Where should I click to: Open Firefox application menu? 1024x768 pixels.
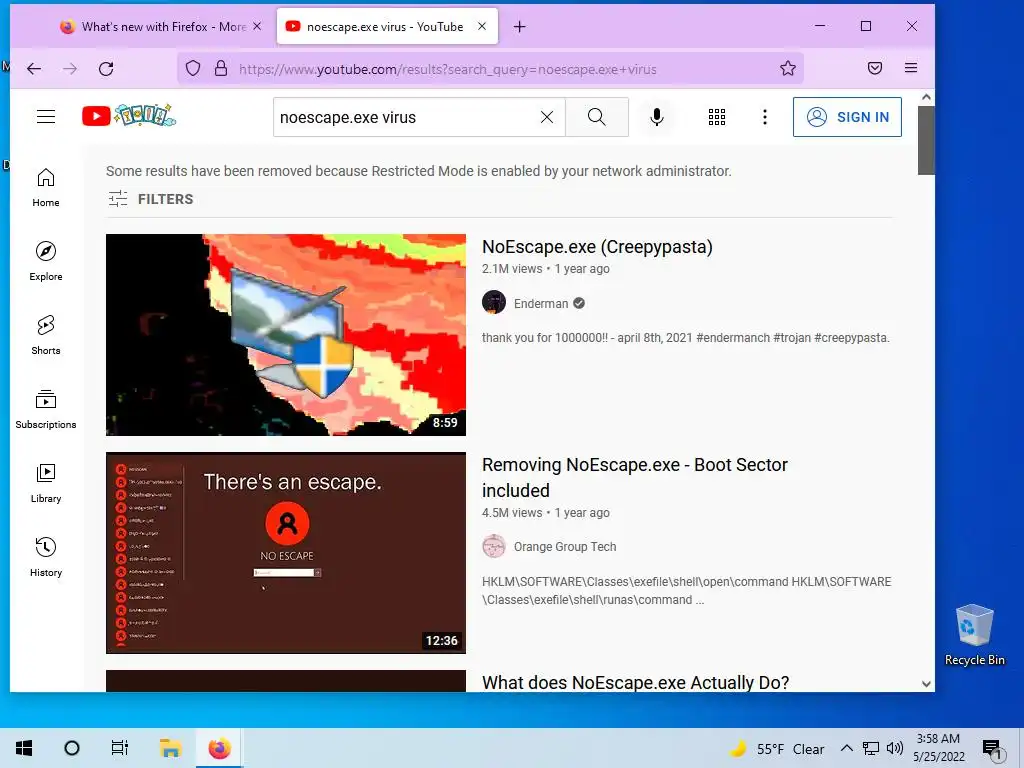911,69
